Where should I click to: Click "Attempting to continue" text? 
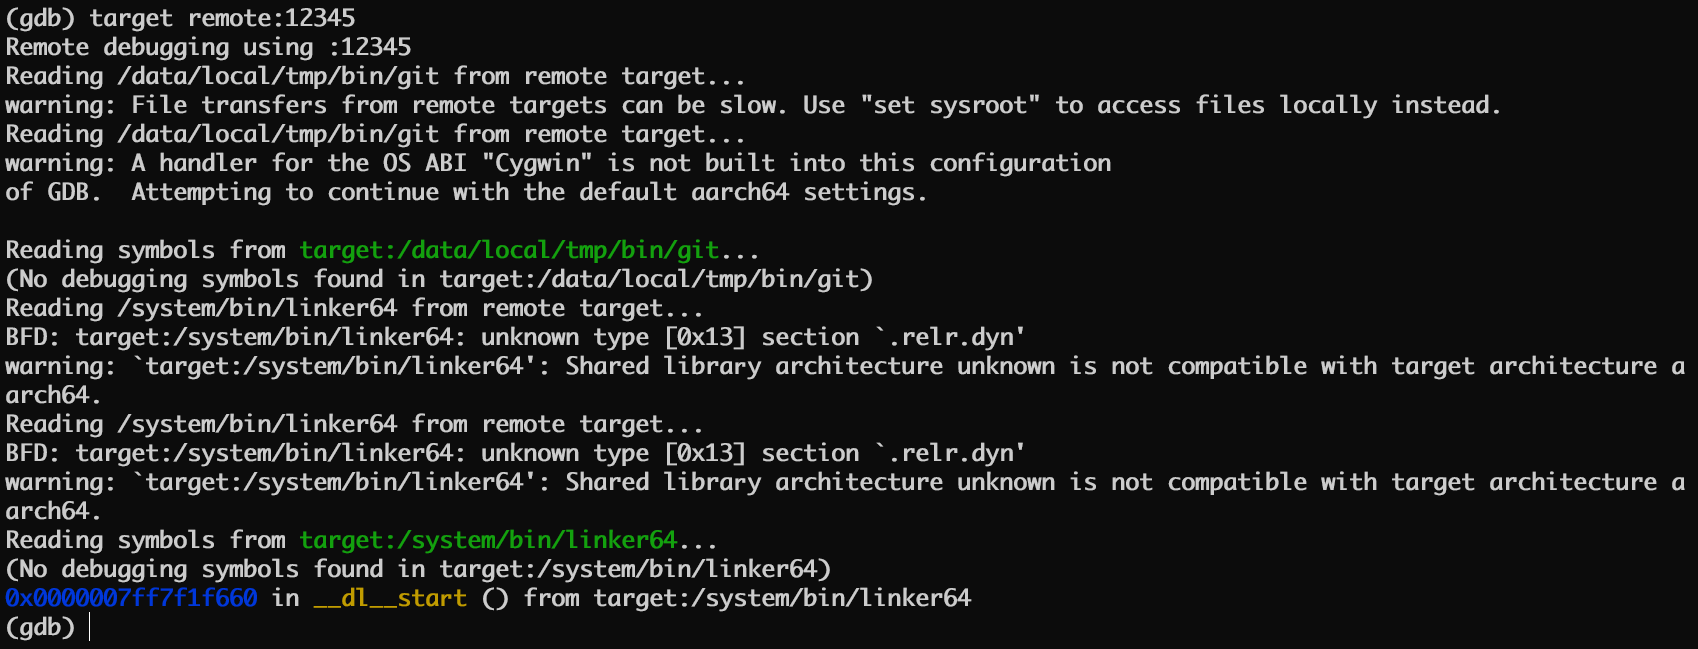click(285, 192)
